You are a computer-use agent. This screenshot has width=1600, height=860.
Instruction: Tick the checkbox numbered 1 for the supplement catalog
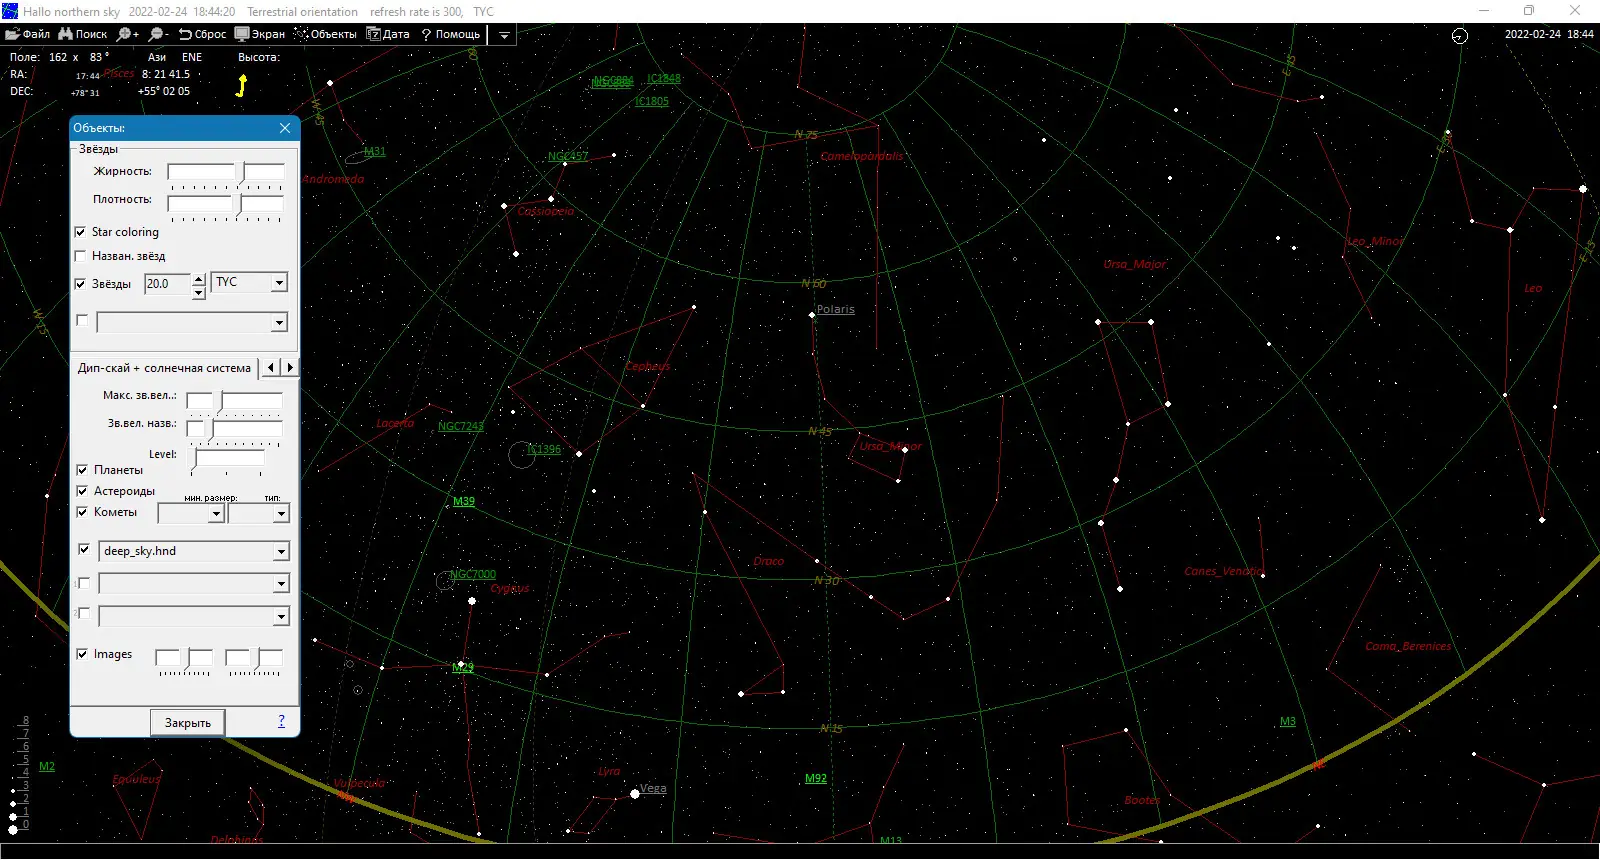[84, 583]
